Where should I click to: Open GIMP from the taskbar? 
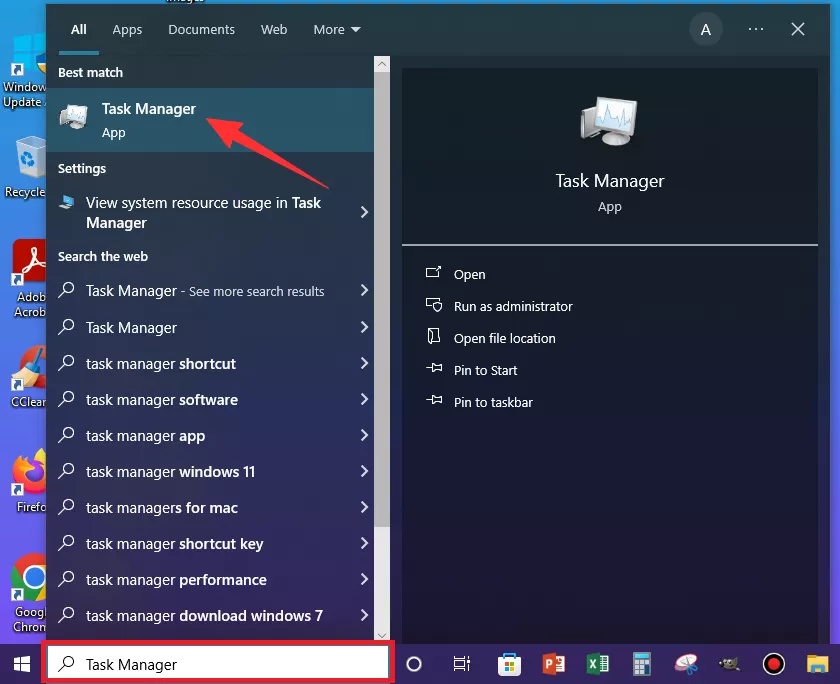[729, 663]
